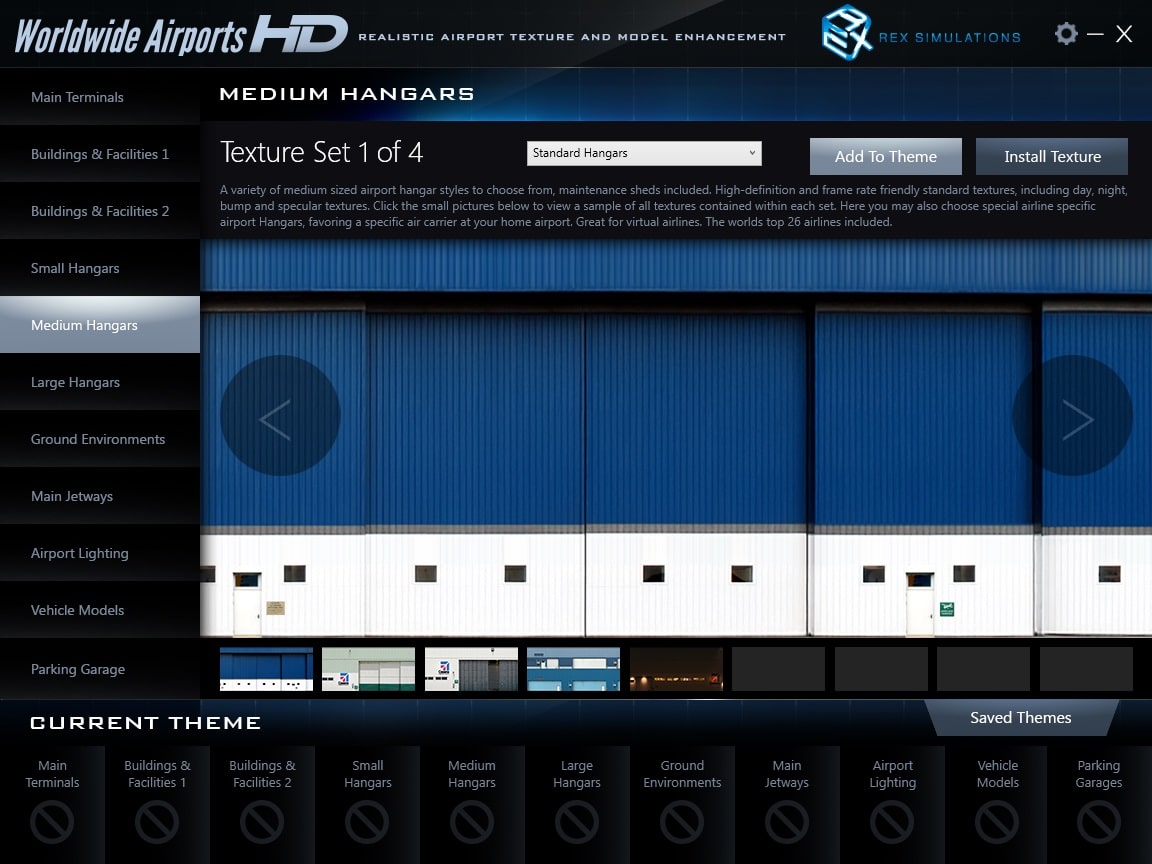Image resolution: width=1152 pixels, height=864 pixels.
Task: Open Vehicle Models sidebar item
Action: coord(77,610)
